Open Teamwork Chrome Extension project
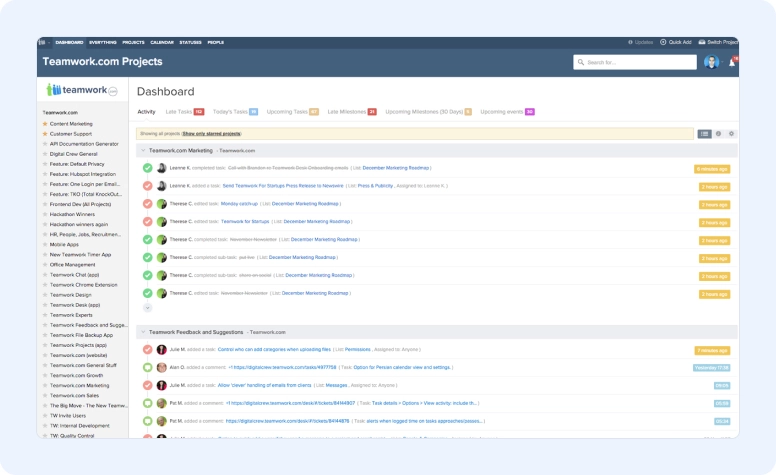This screenshot has width=776, height=475. click(84, 285)
